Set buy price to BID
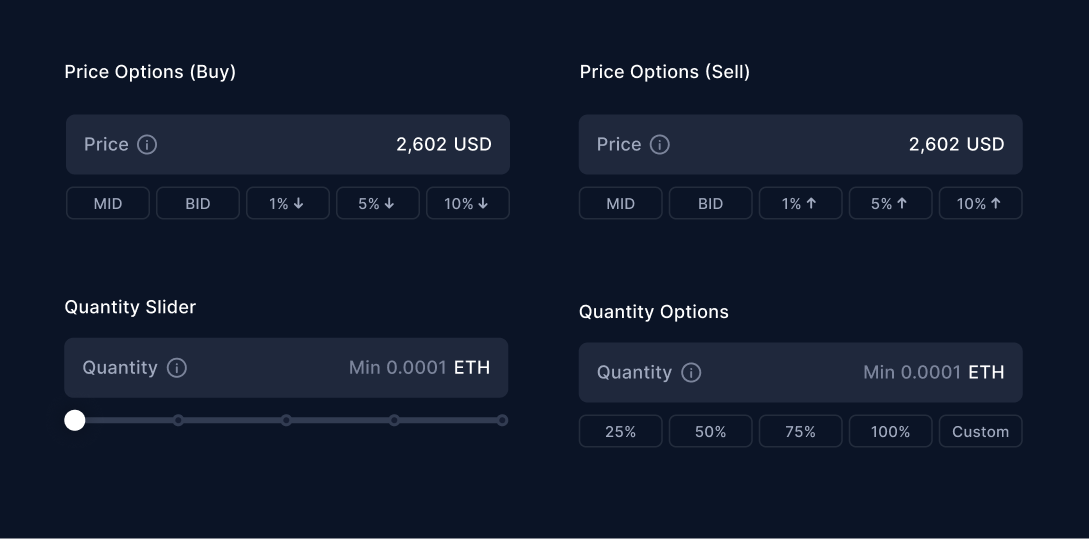 click(198, 203)
